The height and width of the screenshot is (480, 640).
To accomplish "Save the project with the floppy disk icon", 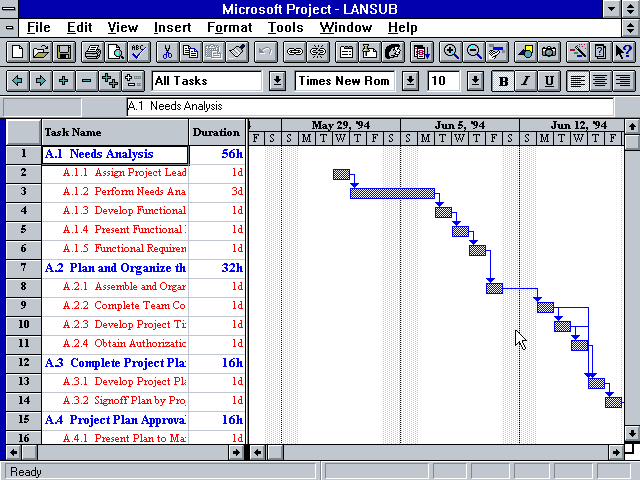I will 63,51.
